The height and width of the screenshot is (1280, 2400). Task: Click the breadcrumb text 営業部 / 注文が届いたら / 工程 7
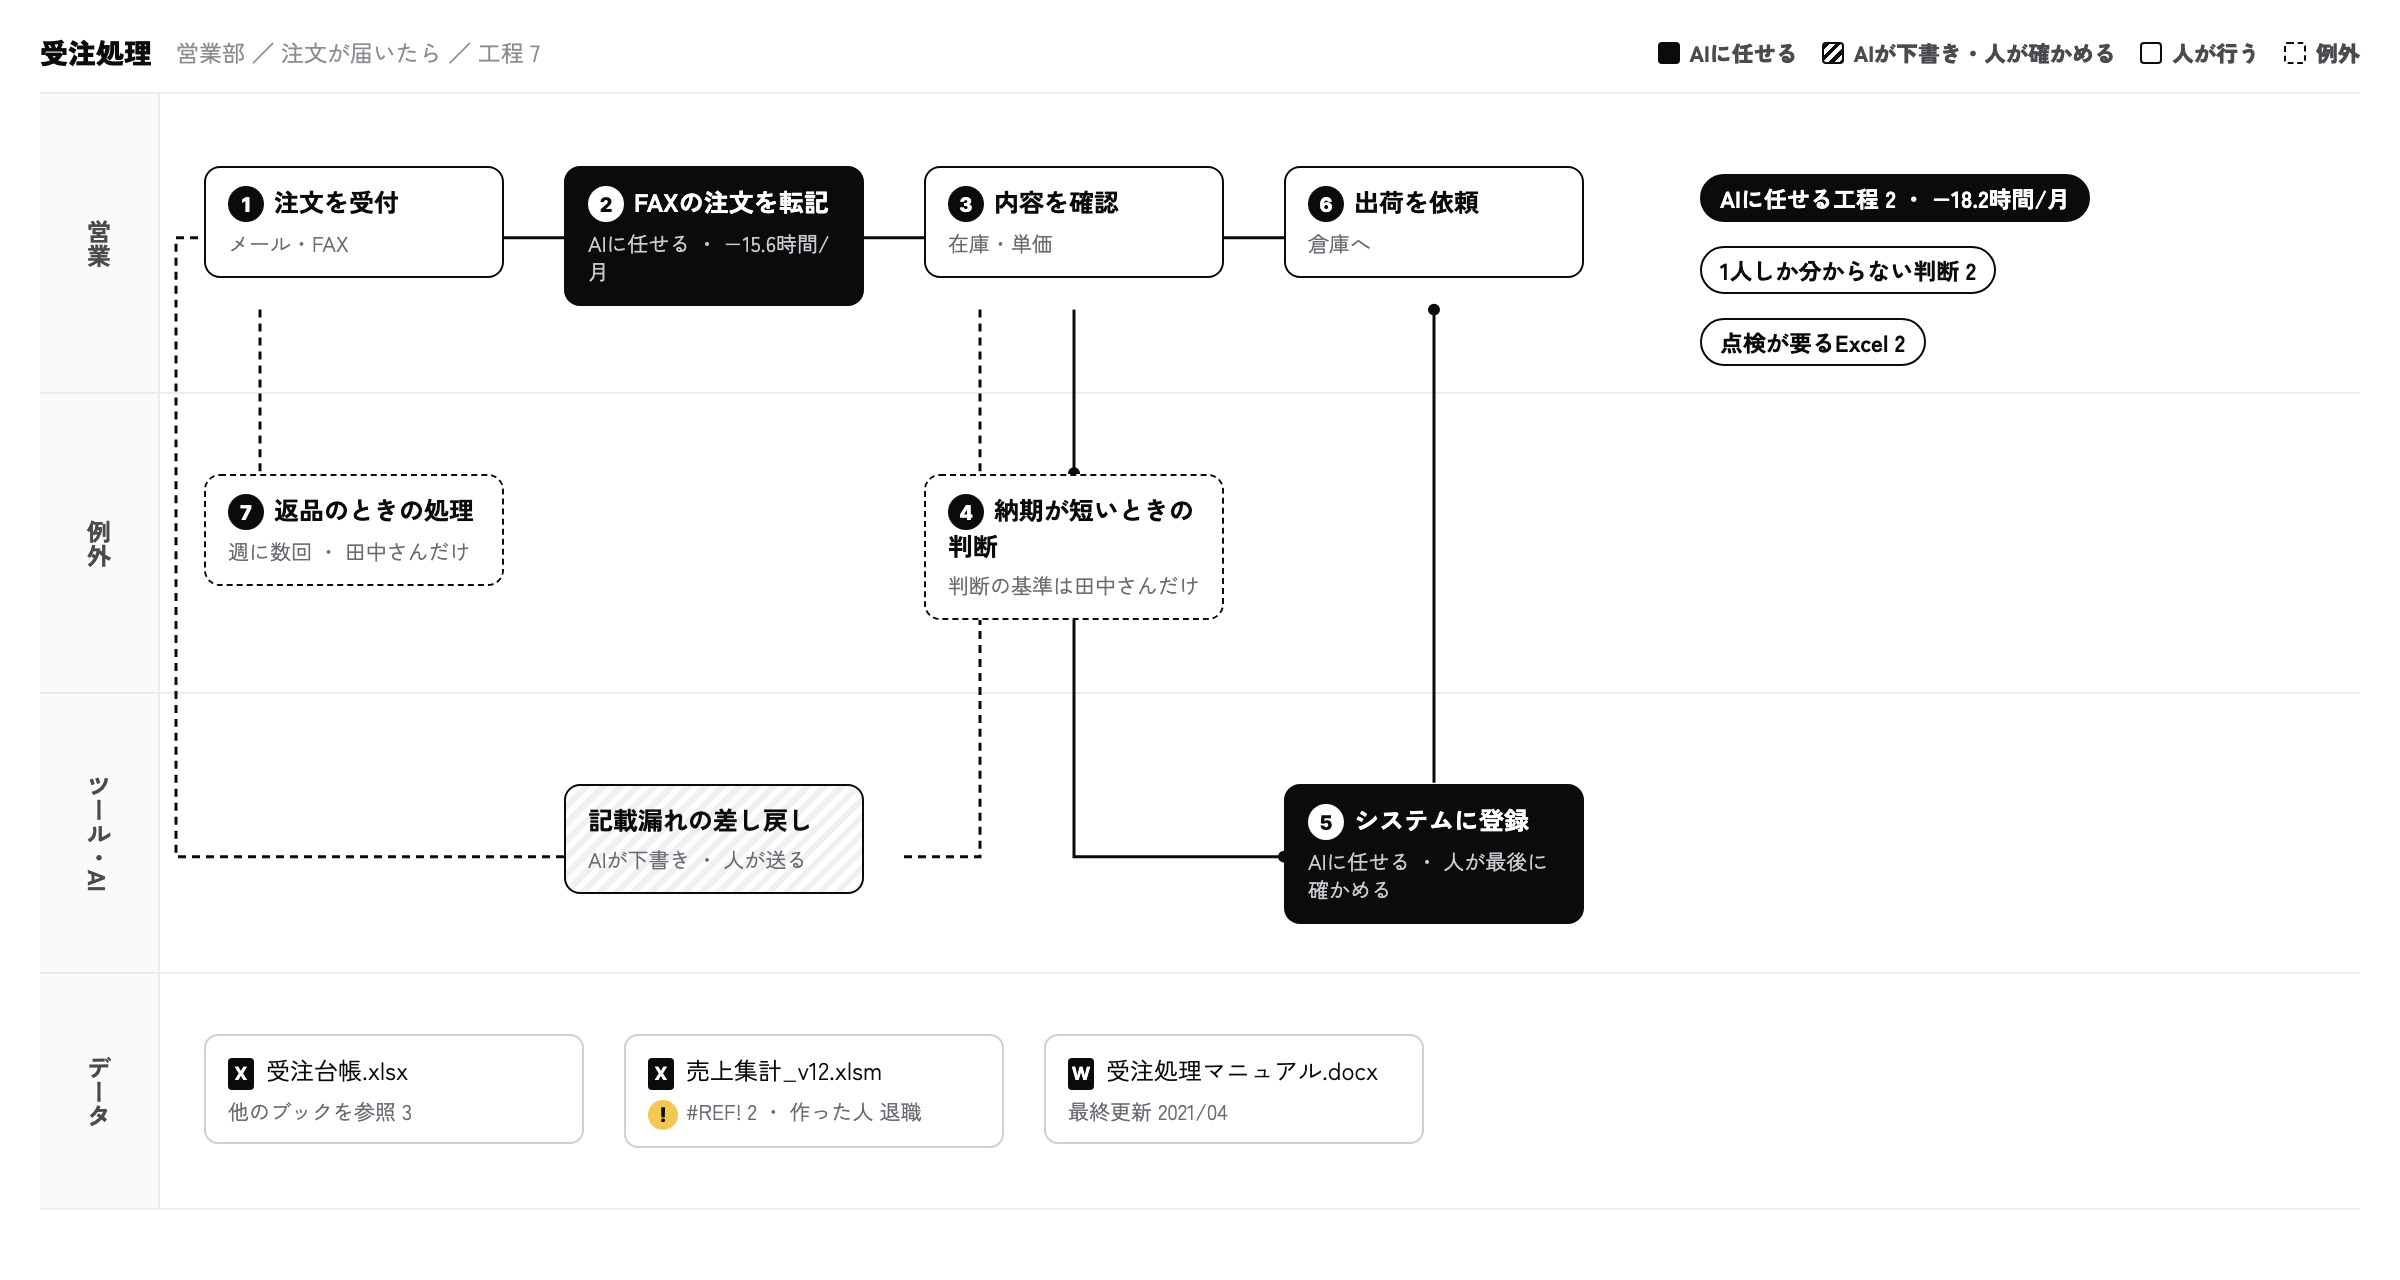tap(359, 53)
